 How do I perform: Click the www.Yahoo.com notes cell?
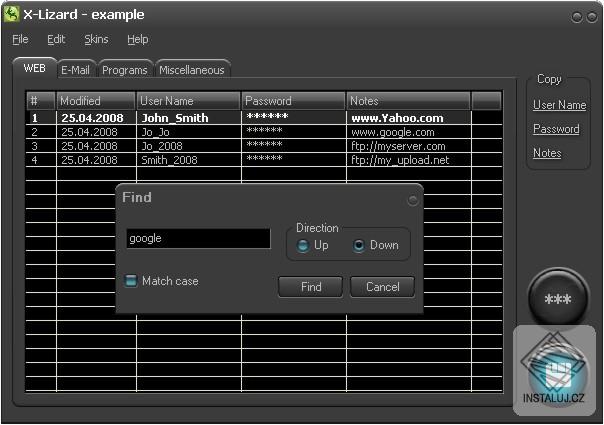[409, 118]
